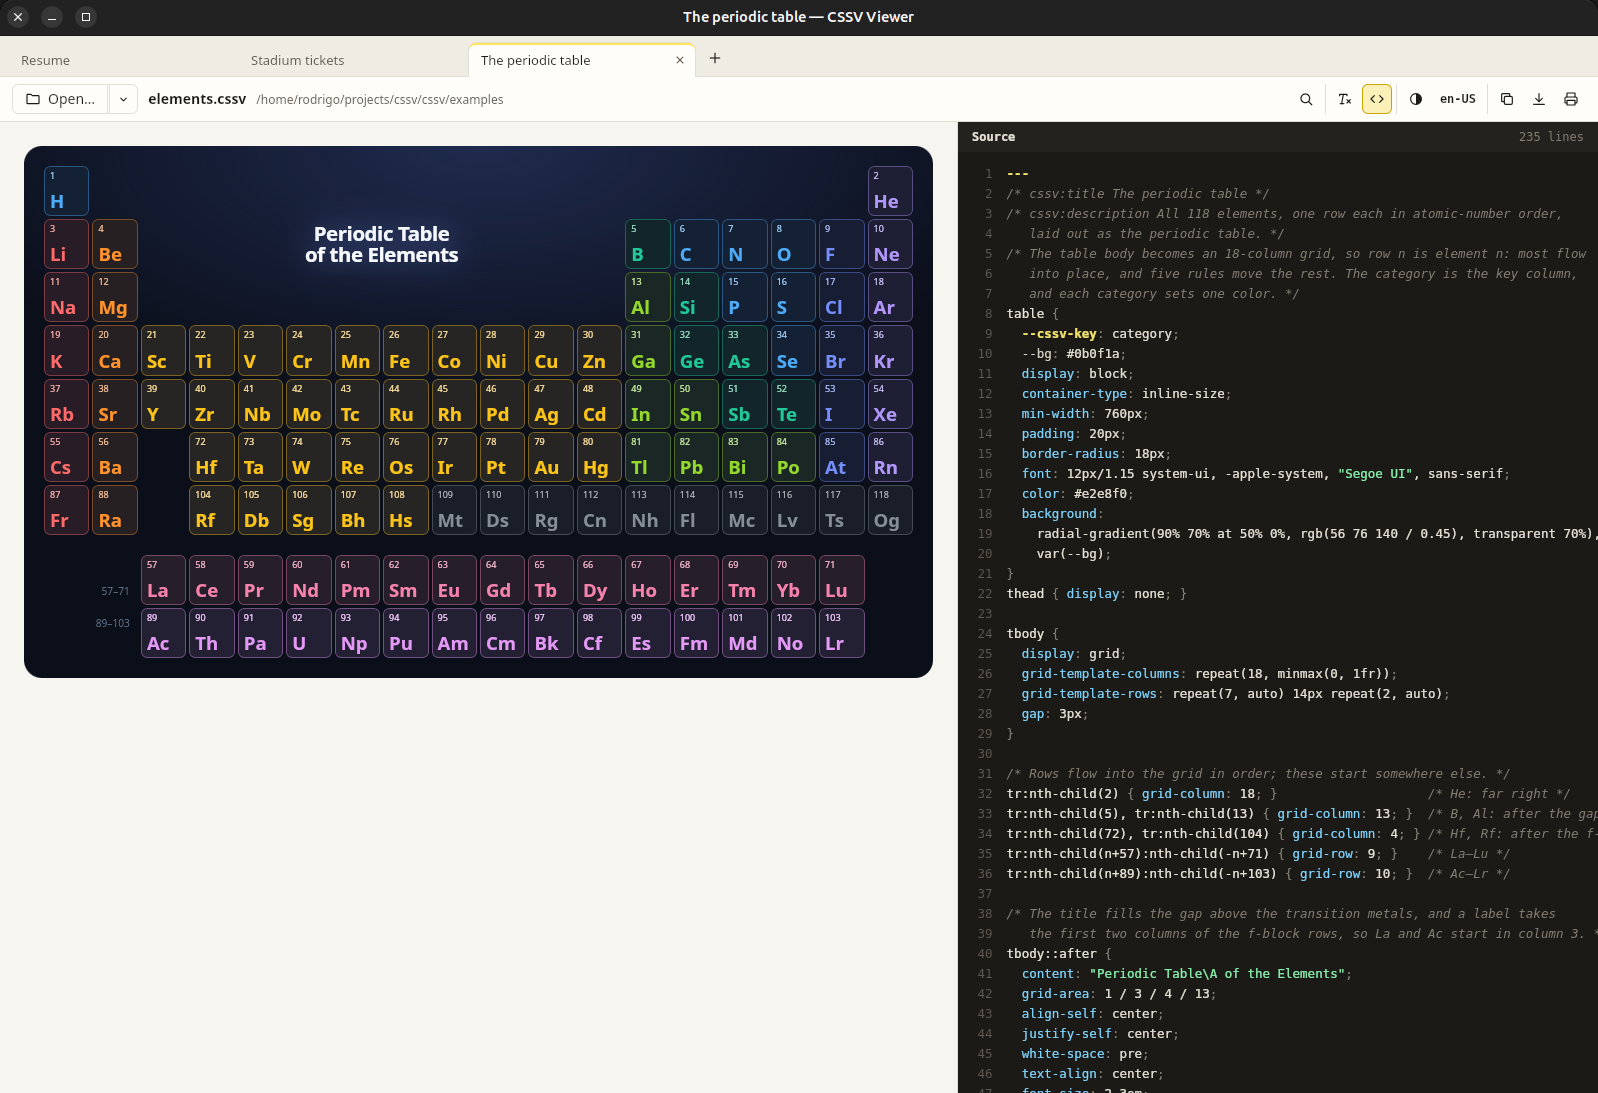1598x1093 pixels.
Task: Click the tbody::after source line
Action: (x=1059, y=954)
